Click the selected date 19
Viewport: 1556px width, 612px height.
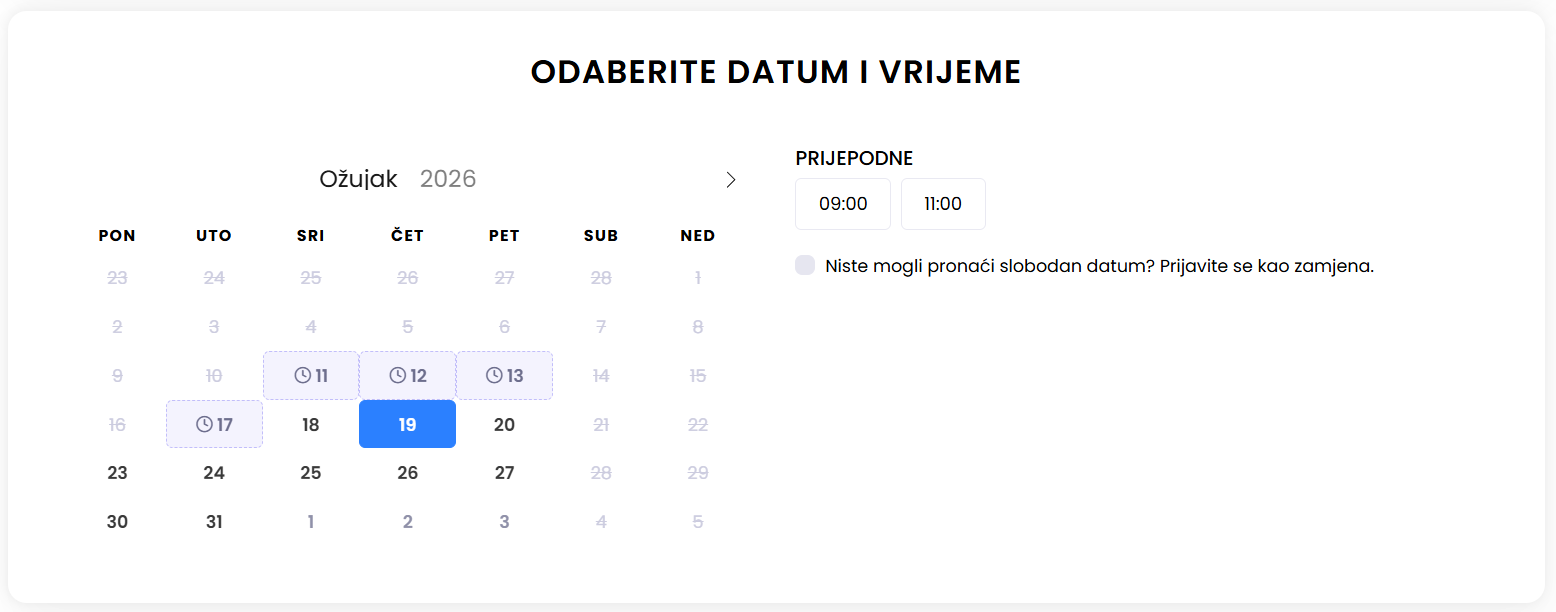[x=407, y=424]
